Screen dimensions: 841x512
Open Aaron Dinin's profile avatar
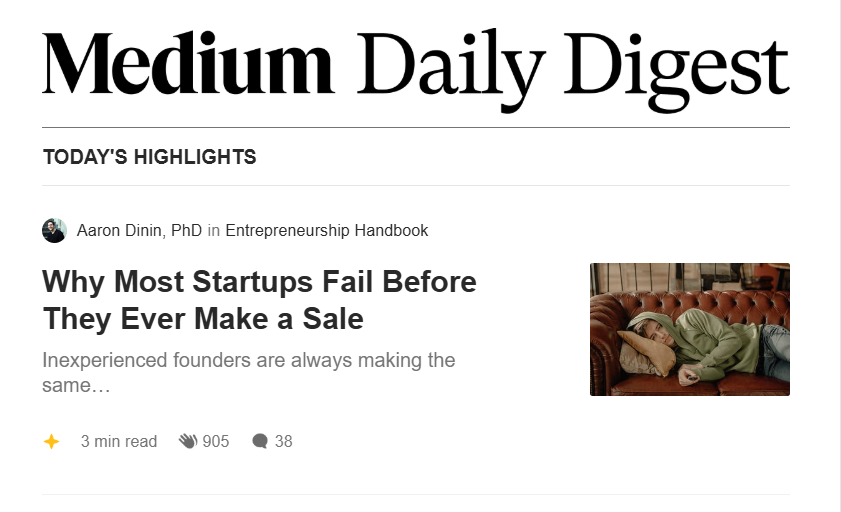point(54,231)
